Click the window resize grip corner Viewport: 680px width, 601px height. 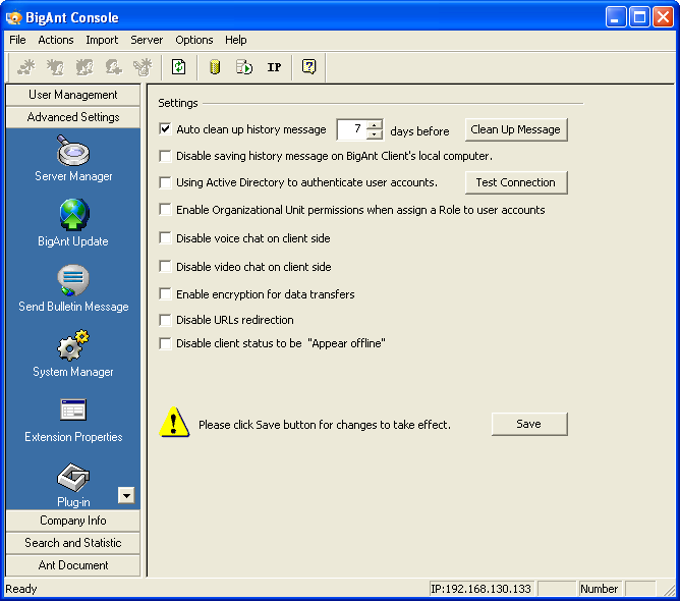669,590
